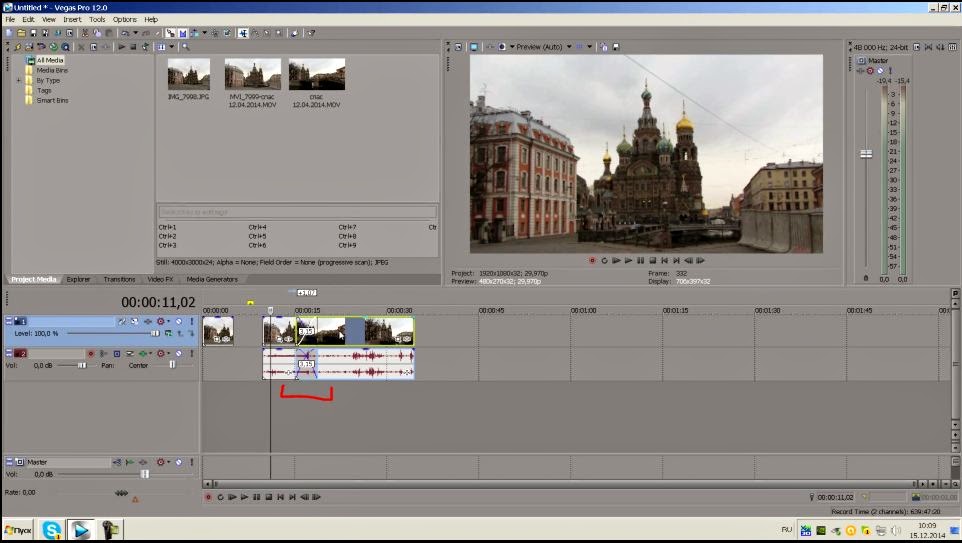Click the Undo arrow icon in toolbar
The width and height of the screenshot is (962, 543).
125,33
